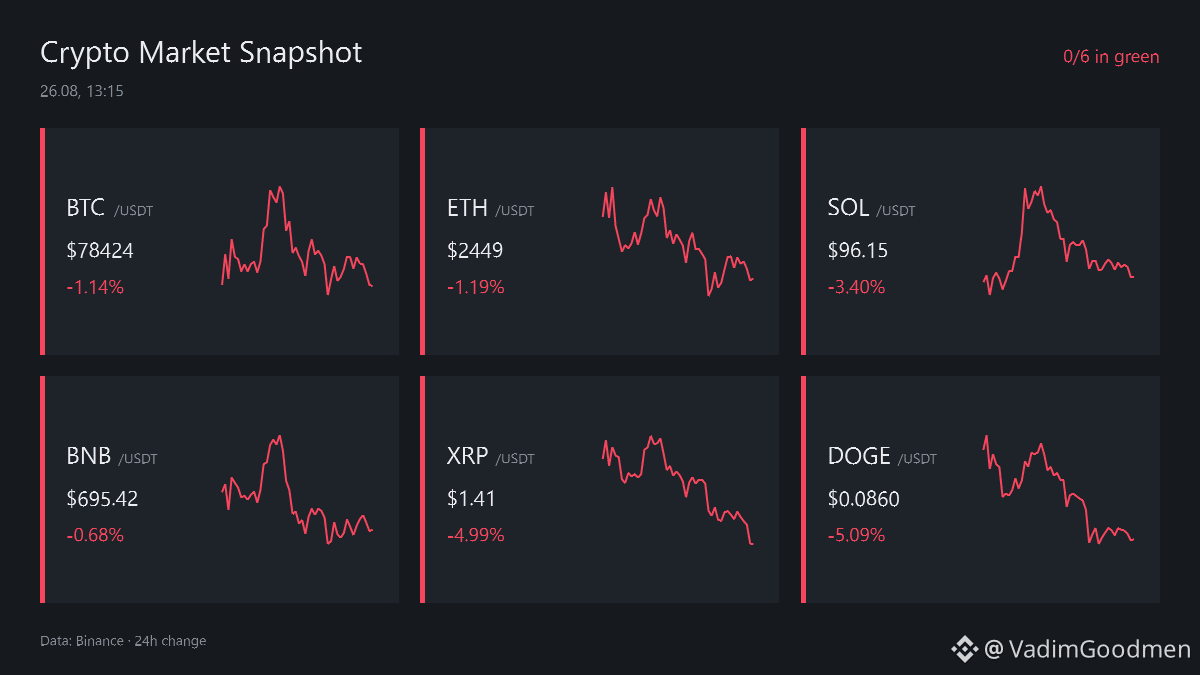Click the BNB price $695.42
Screen dimensions: 1200x675
click(x=102, y=498)
